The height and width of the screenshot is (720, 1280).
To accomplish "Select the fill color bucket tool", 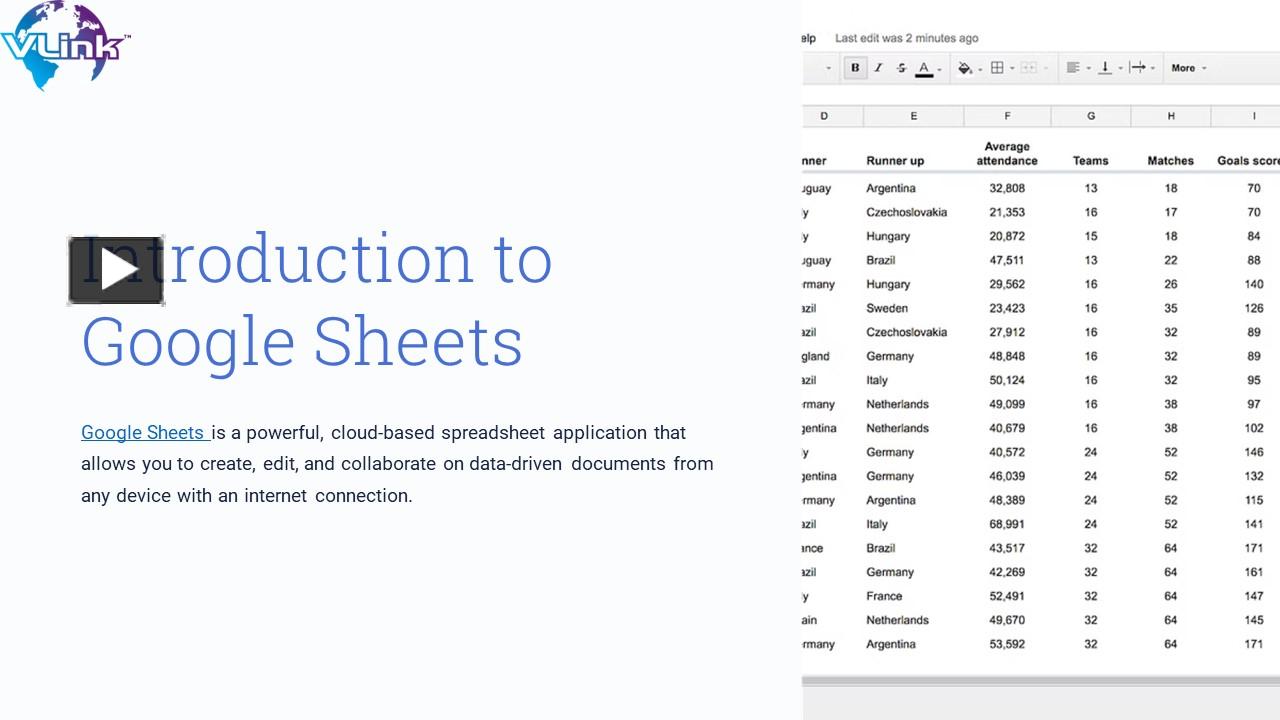I will tap(964, 67).
